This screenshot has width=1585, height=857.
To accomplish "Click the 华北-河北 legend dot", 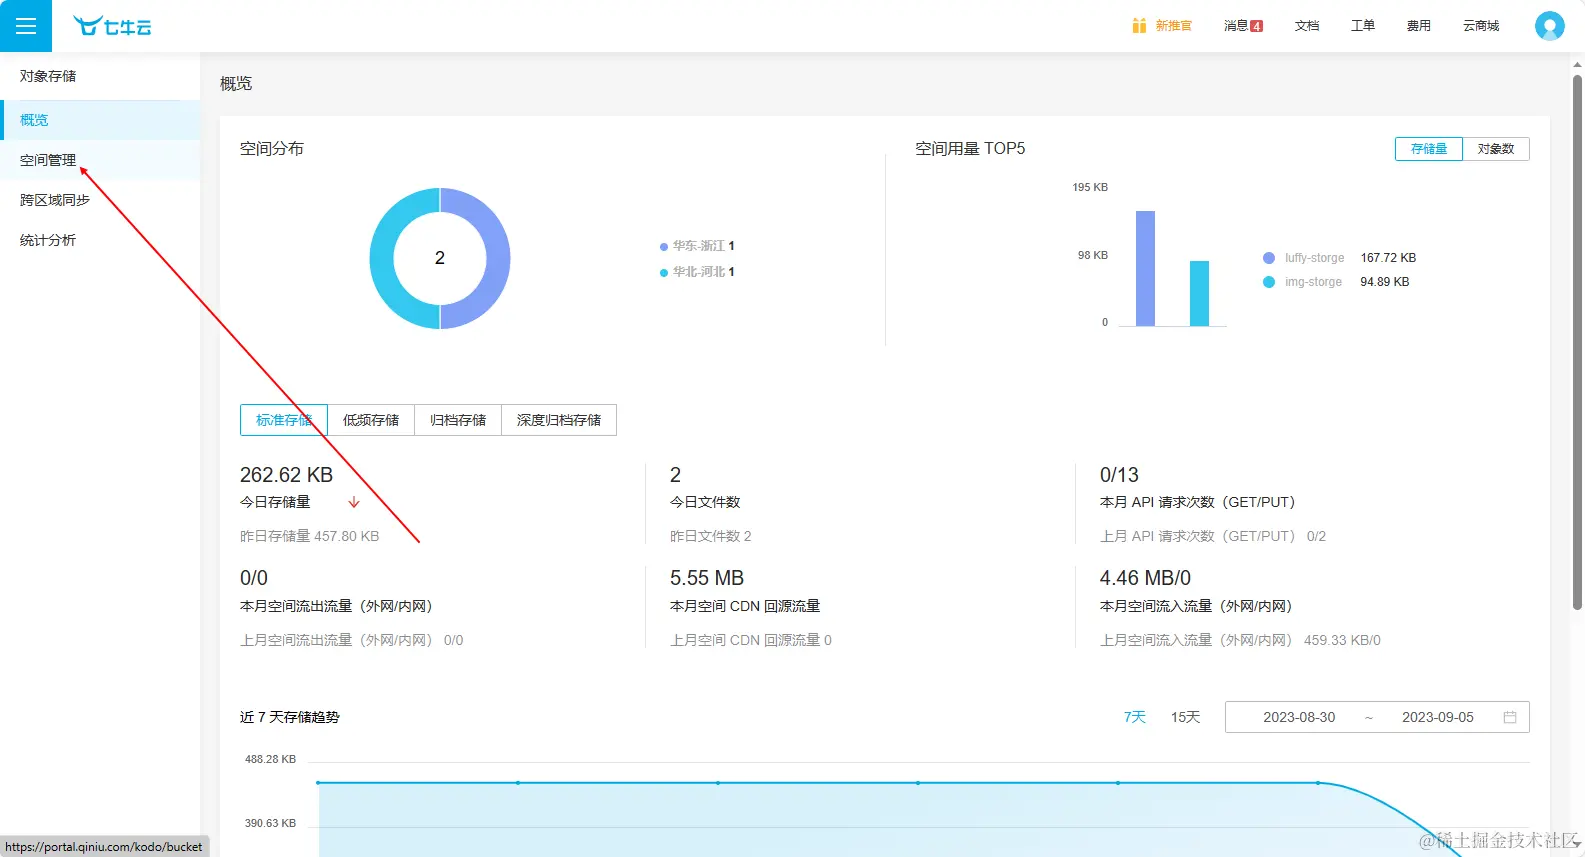I will coord(663,272).
